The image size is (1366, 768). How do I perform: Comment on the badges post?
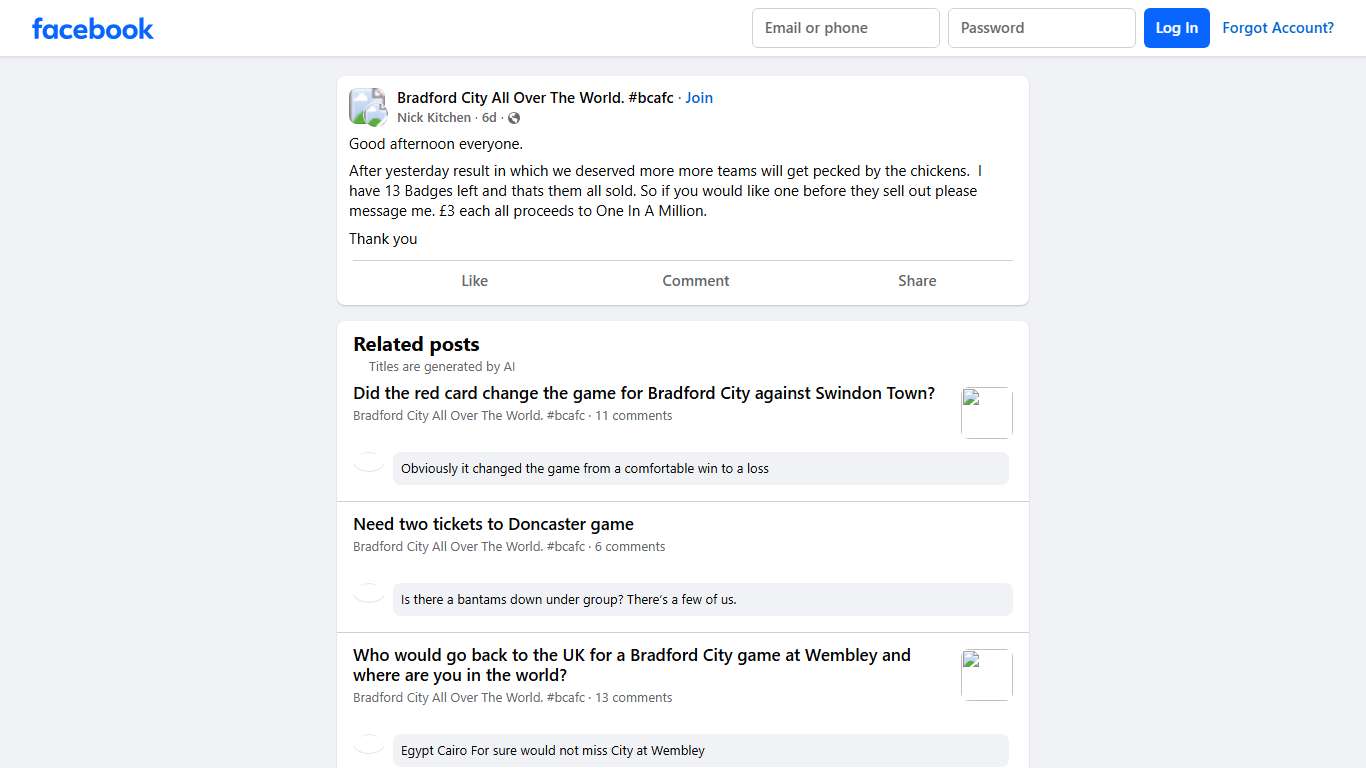695,281
